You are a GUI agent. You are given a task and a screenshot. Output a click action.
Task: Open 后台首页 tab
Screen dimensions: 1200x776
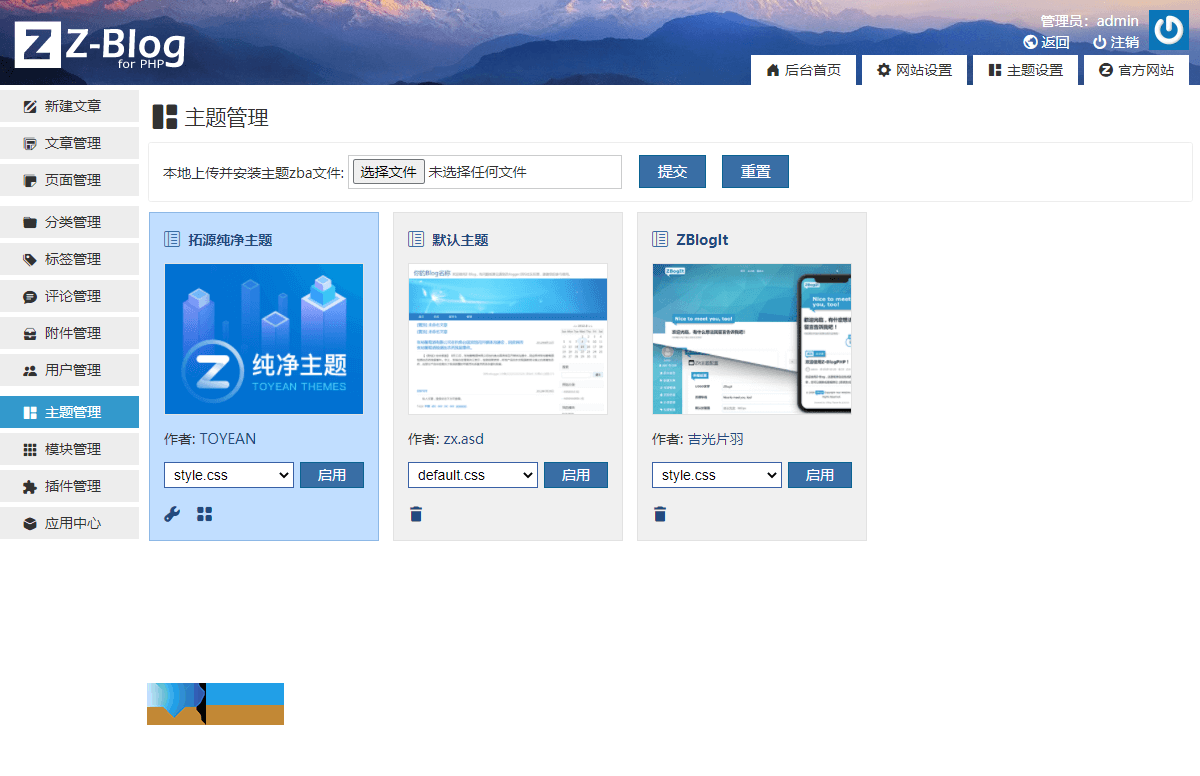click(x=803, y=70)
